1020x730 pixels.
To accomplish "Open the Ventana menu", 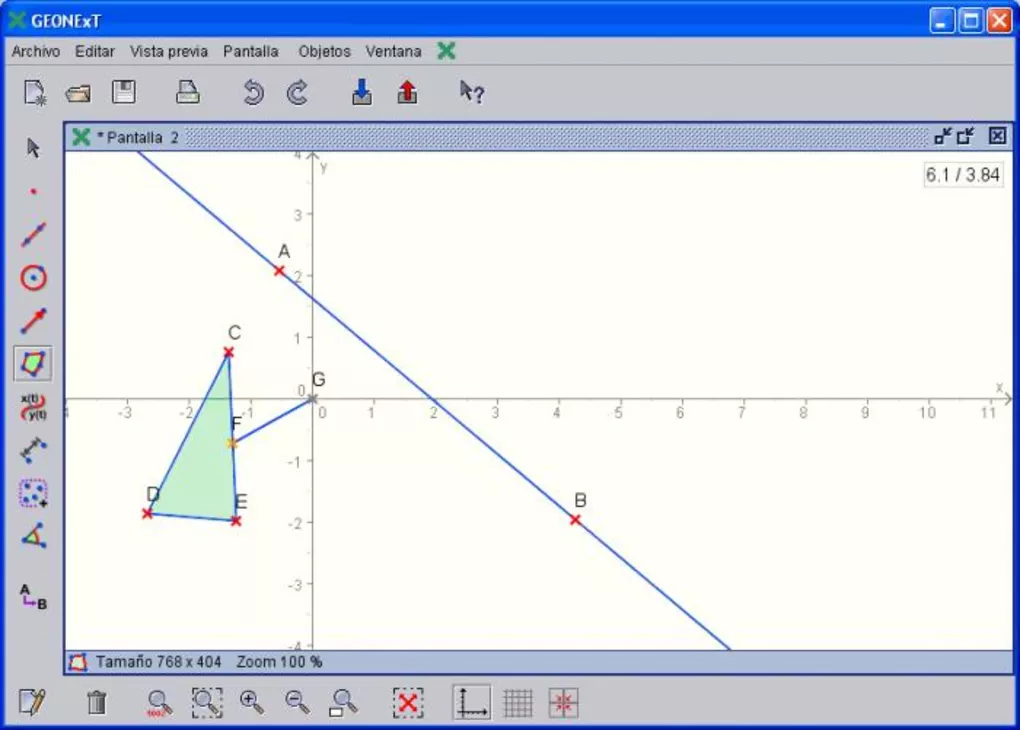I will pos(393,51).
